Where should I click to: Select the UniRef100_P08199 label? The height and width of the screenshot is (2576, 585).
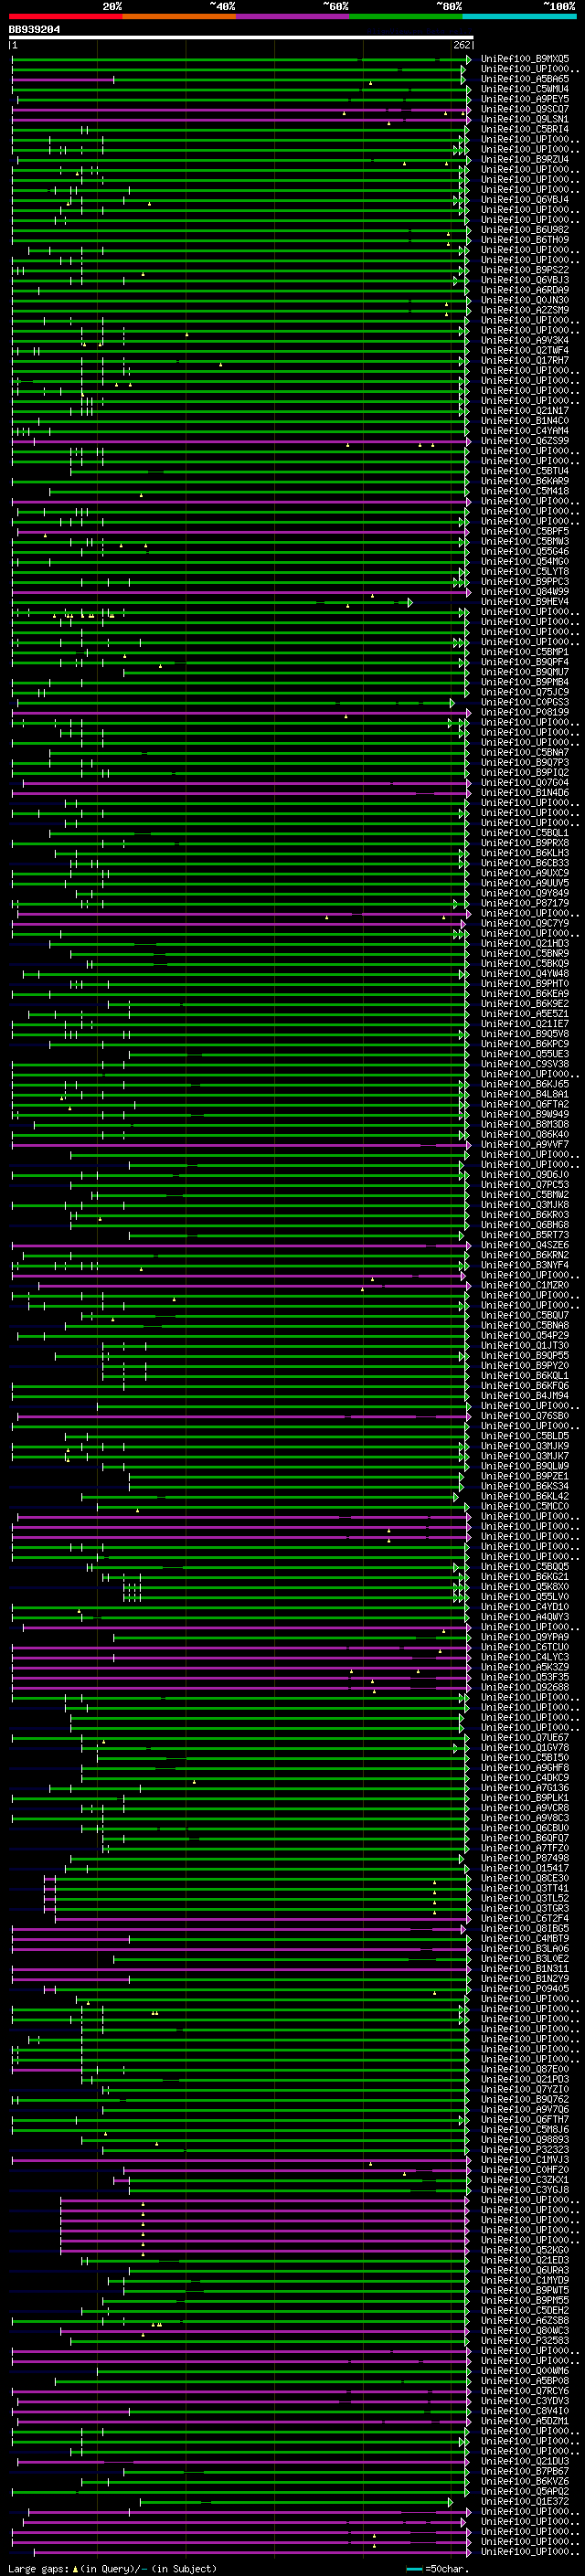pos(525,712)
